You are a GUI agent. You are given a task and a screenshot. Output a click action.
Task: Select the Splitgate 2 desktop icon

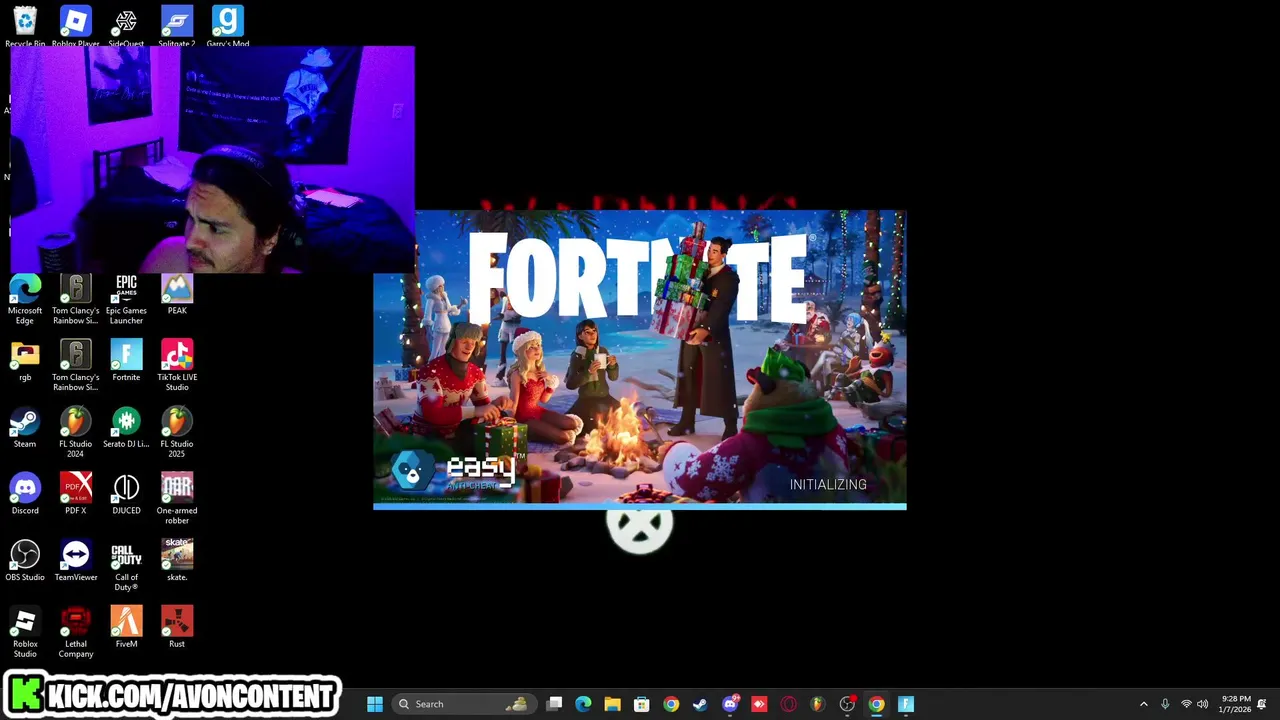click(177, 26)
